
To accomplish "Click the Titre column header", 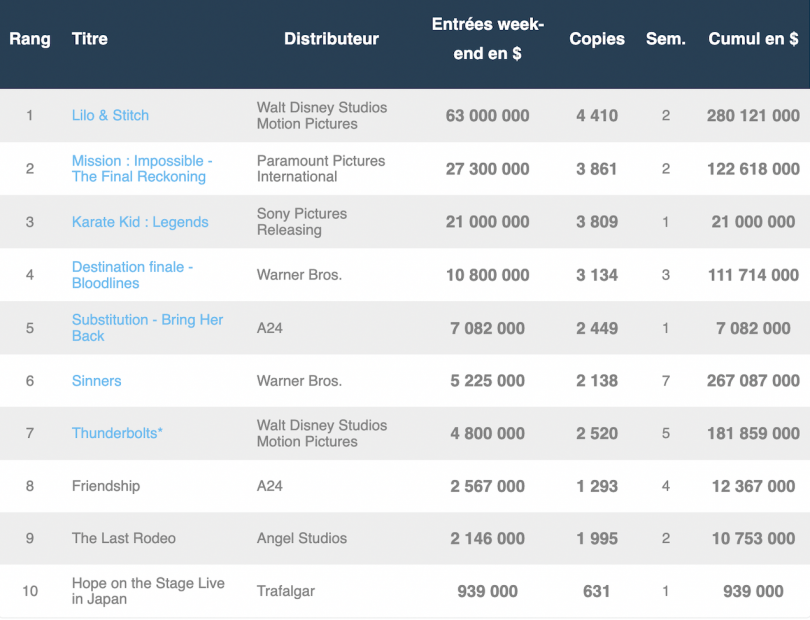I will click(90, 39).
